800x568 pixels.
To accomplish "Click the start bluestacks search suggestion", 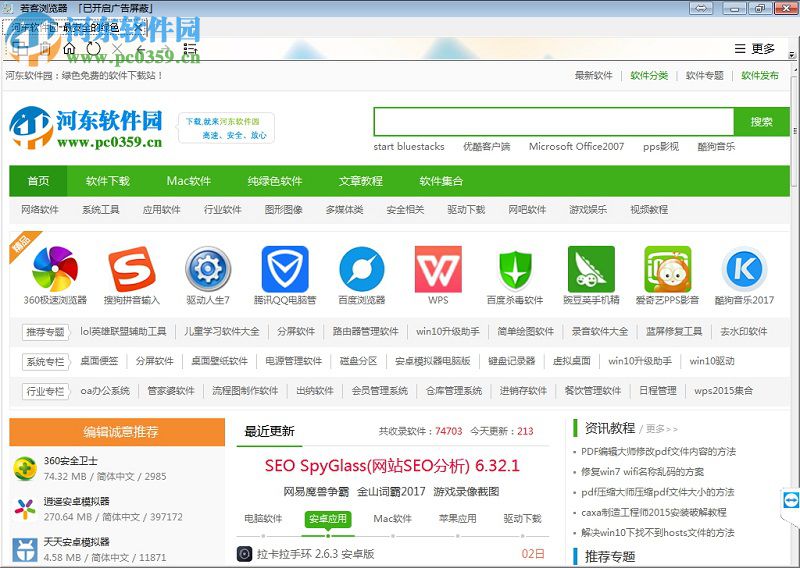I will pos(409,146).
